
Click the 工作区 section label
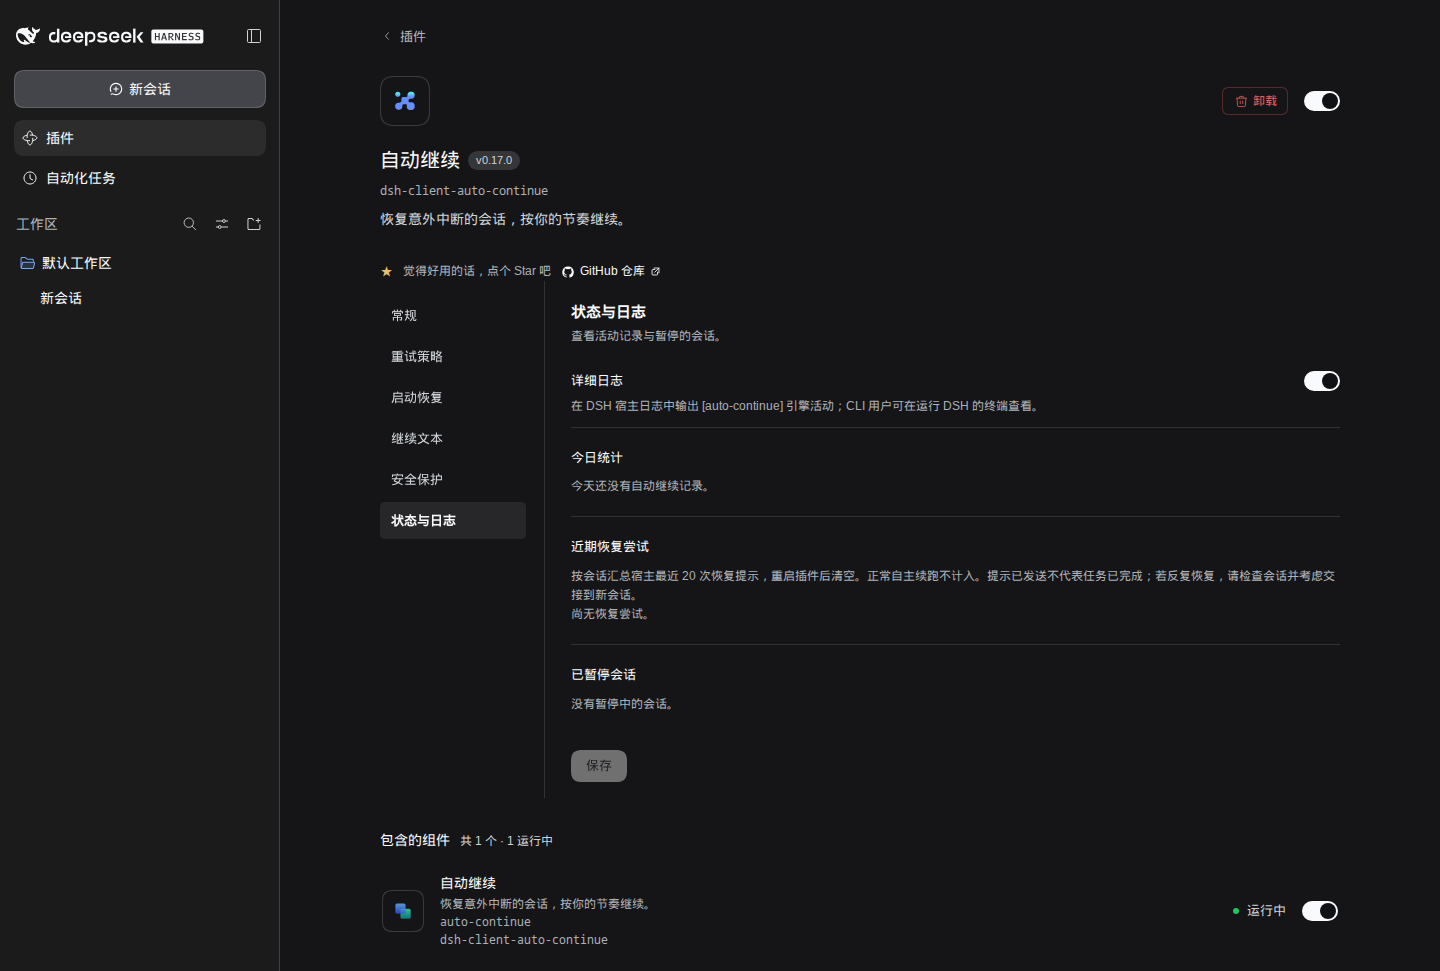[37, 224]
